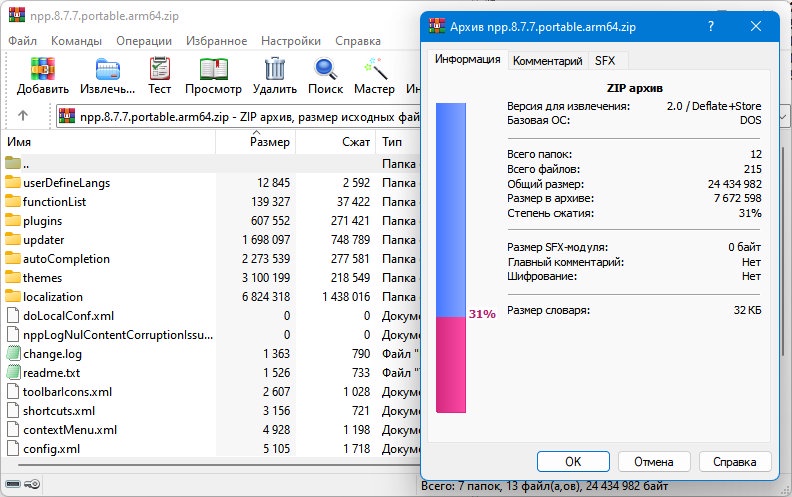Open the Просмотр (View) tool
Image resolution: width=792 pixels, height=497 pixels.
tap(213, 69)
